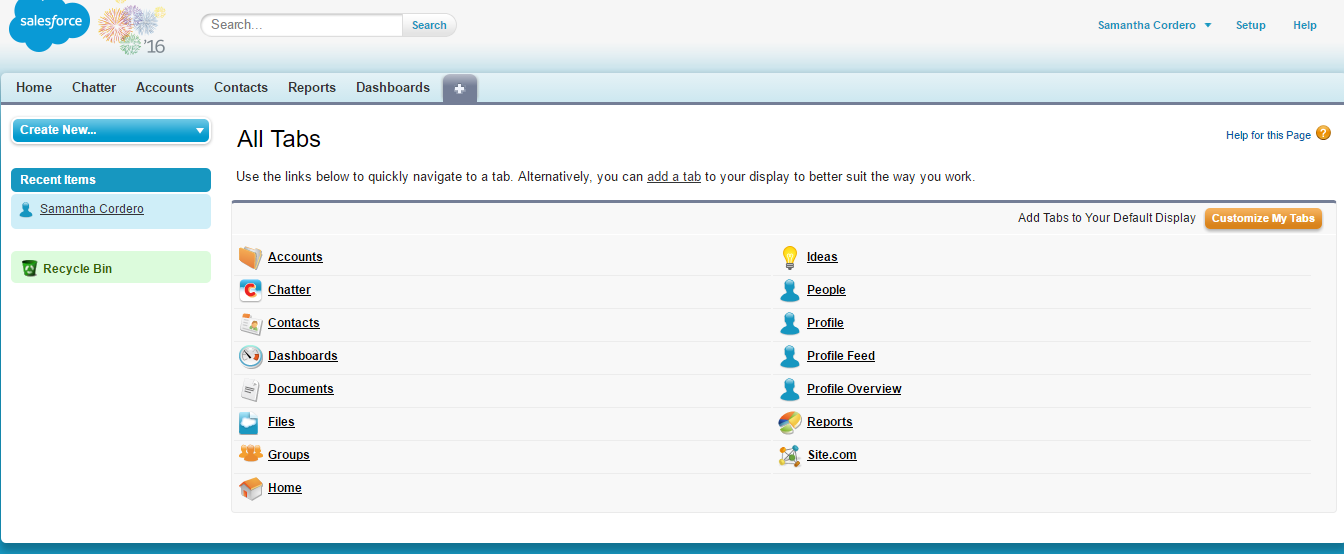This screenshot has height=554, width=1344.
Task: Open the People link
Action: click(826, 290)
